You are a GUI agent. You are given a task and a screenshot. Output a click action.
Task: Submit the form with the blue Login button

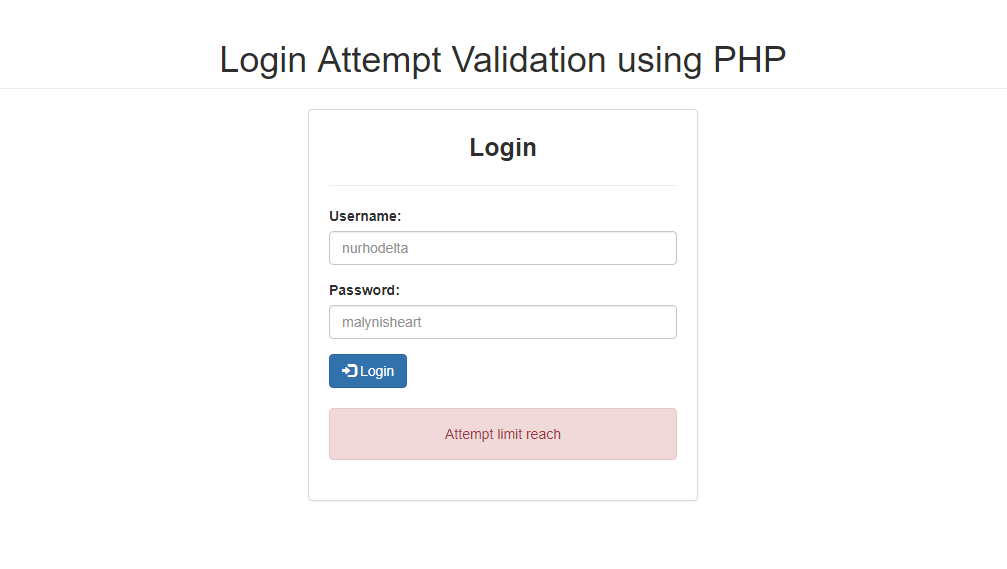point(368,371)
